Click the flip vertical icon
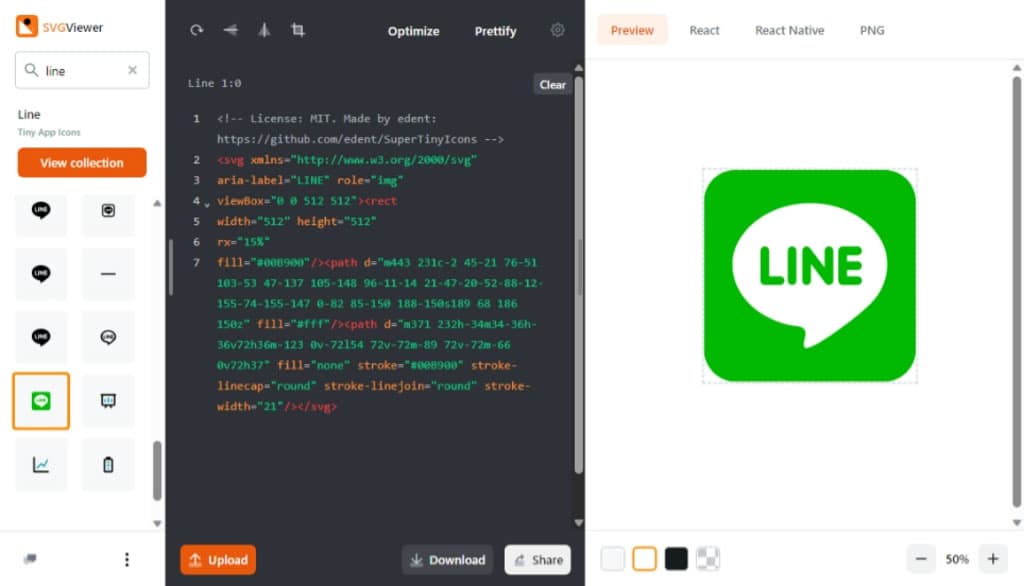Image resolution: width=1024 pixels, height=586 pixels. (264, 30)
